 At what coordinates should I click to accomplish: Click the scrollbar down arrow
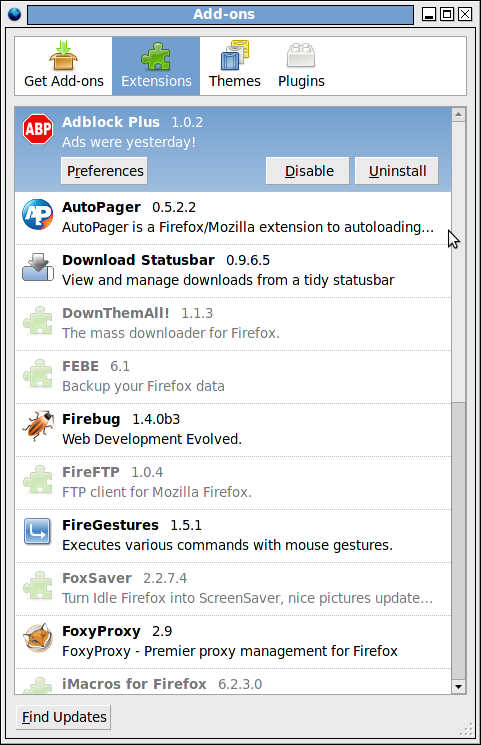[x=459, y=687]
